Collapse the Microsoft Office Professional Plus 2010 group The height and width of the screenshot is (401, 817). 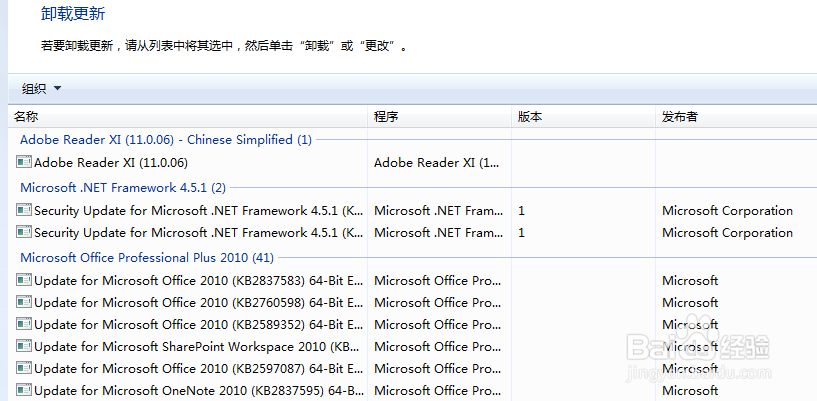coord(147,257)
